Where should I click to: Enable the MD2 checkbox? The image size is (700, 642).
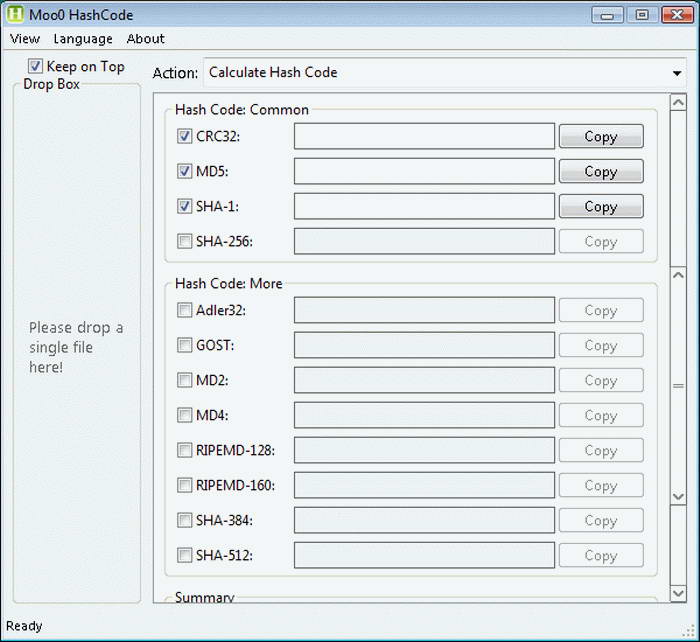point(184,380)
